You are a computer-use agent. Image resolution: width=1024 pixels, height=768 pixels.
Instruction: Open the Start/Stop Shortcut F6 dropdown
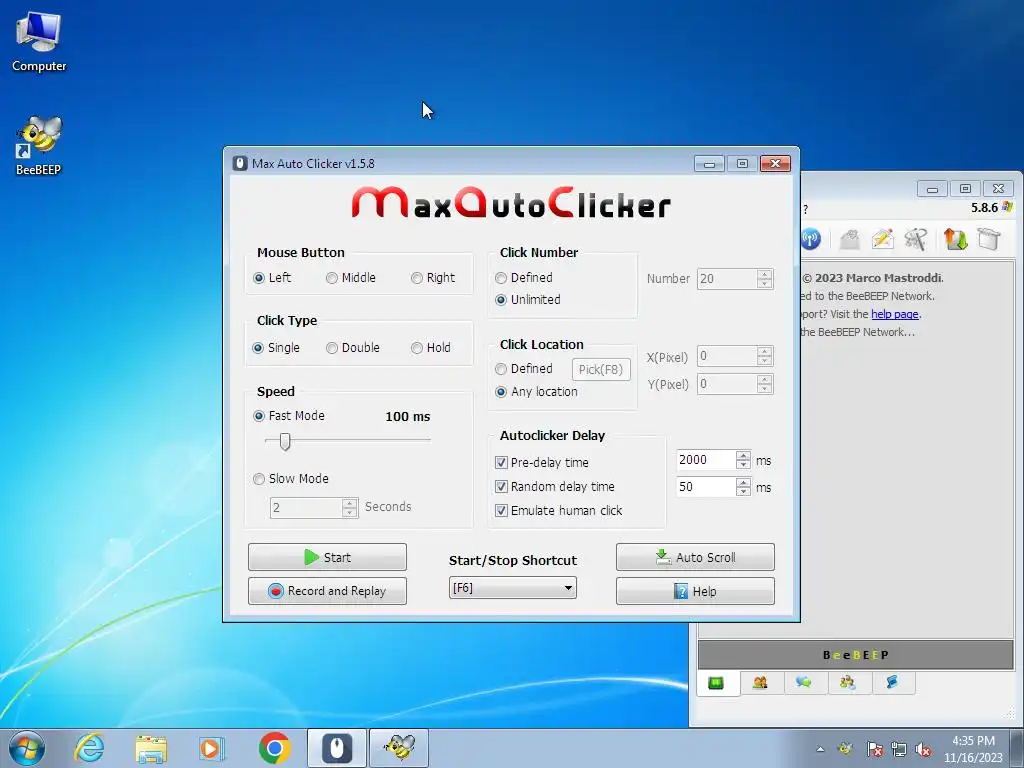coord(513,588)
